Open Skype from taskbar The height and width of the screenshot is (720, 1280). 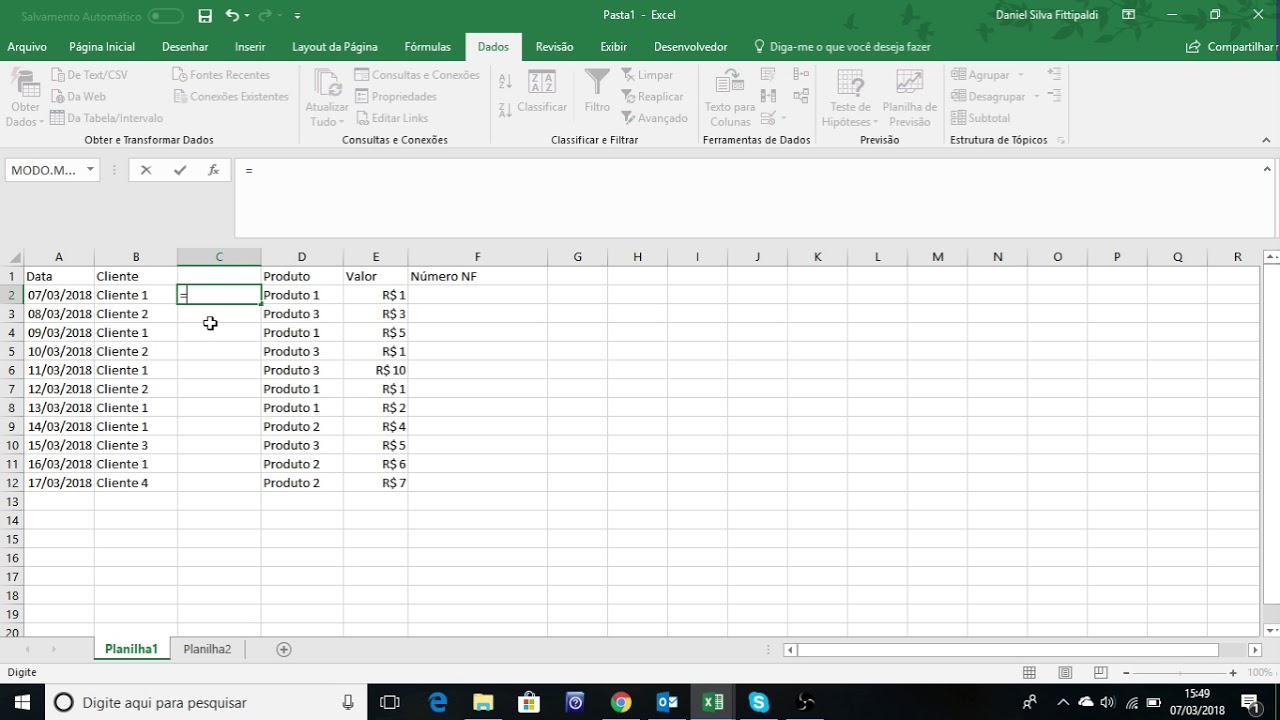(759, 702)
